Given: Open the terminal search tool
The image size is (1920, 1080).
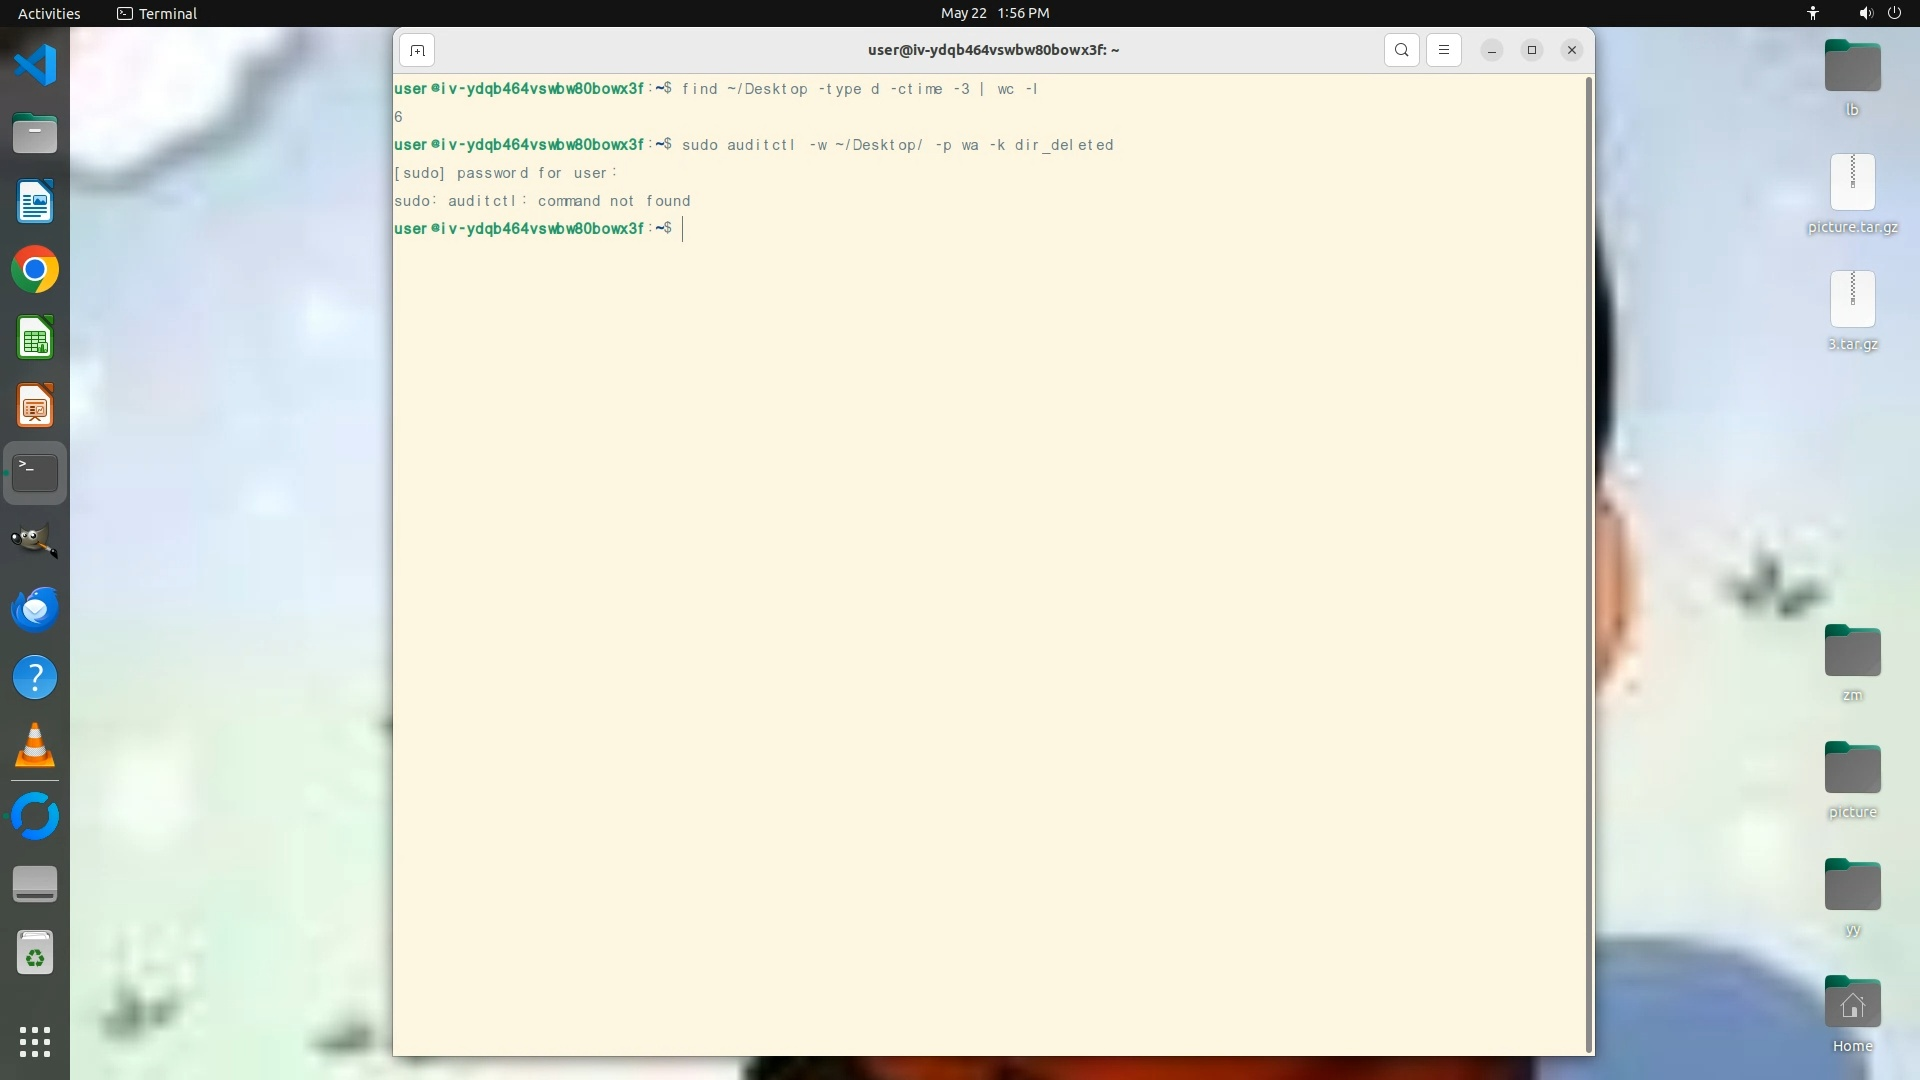Looking at the screenshot, I should pyautogui.click(x=1401, y=50).
